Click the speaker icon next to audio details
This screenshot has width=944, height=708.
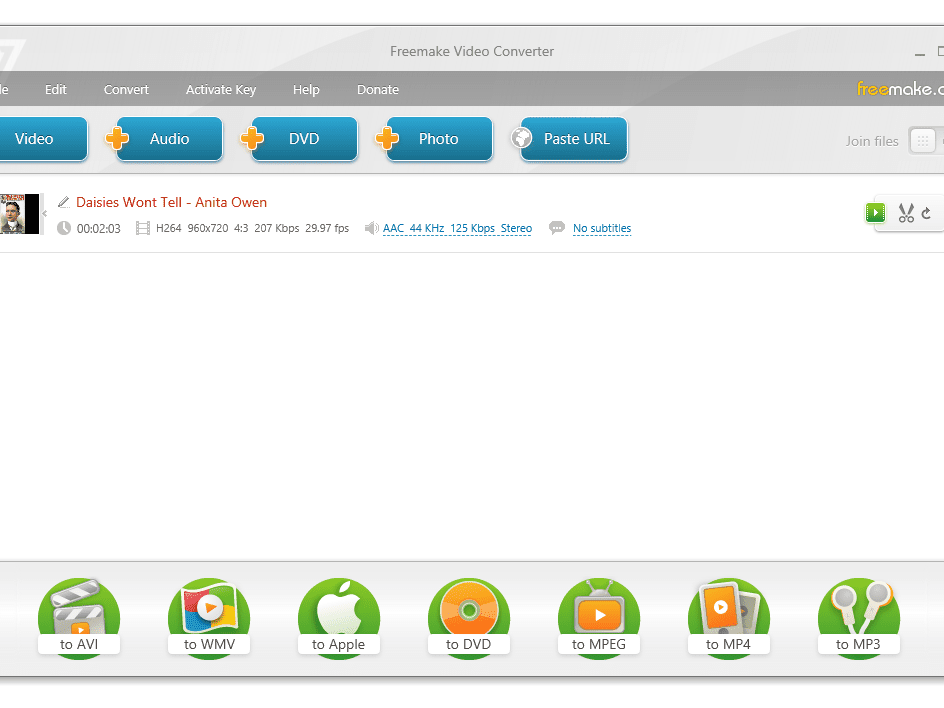370,228
